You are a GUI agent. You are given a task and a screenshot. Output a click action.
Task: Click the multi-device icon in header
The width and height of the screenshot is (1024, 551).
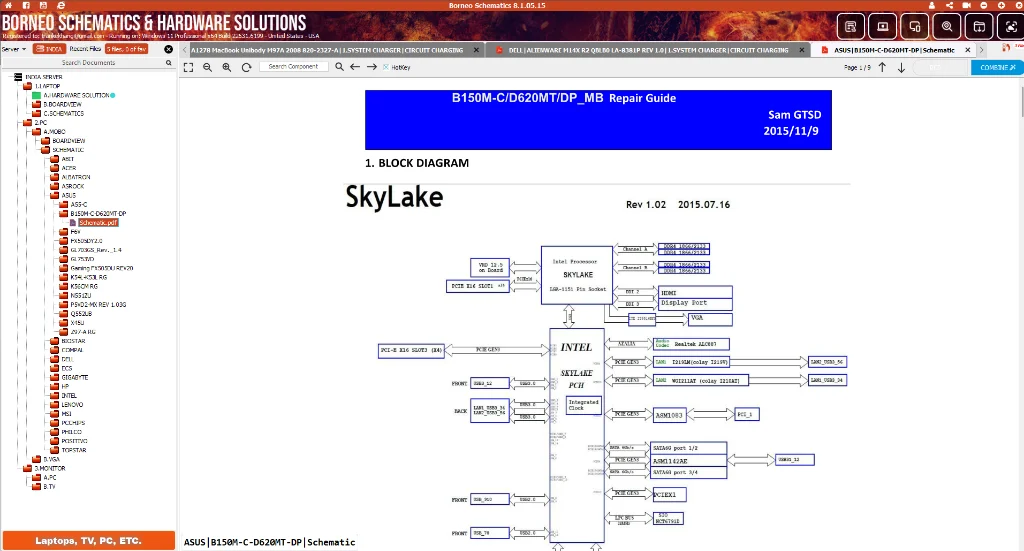[914, 27]
